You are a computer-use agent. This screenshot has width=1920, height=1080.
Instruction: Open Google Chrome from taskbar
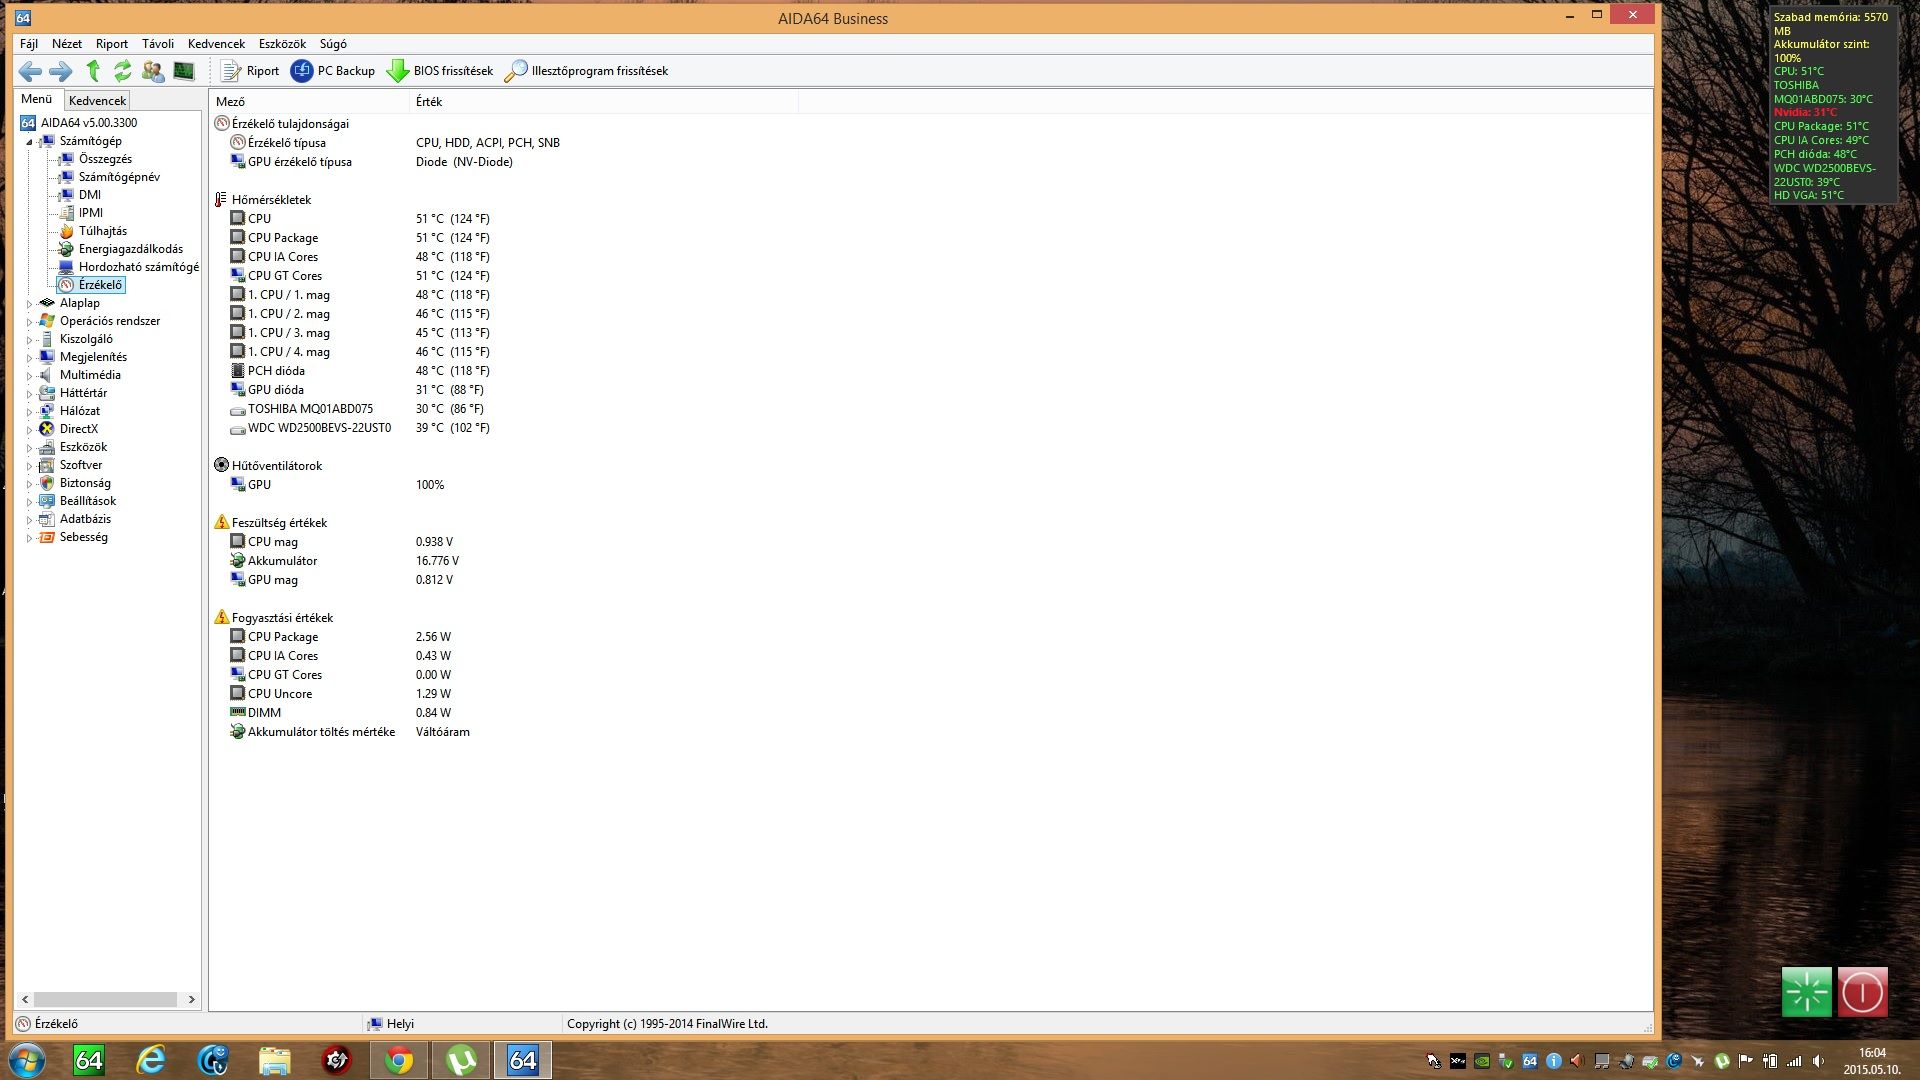[399, 1060]
